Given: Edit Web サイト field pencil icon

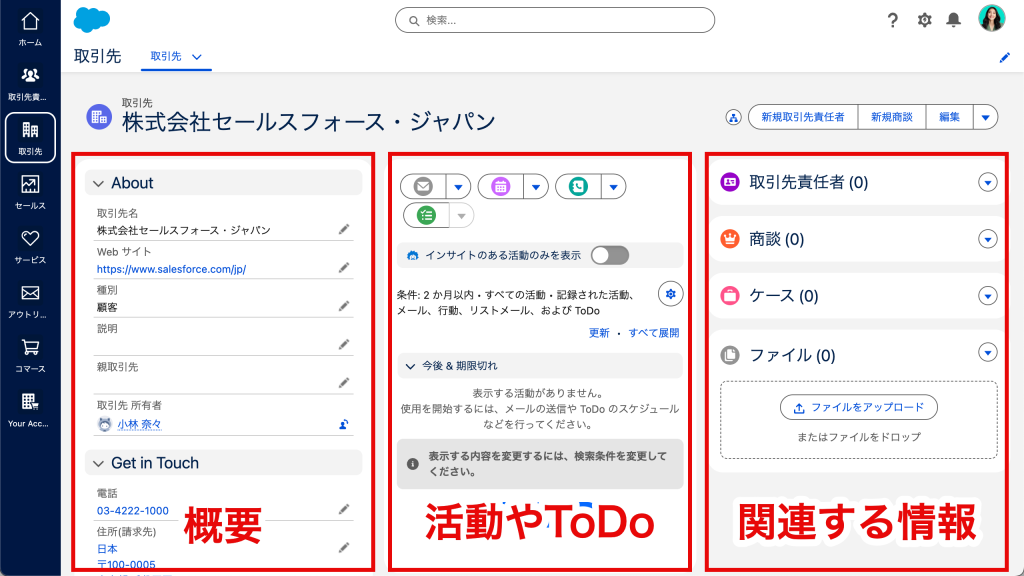Looking at the screenshot, I should pos(344,268).
